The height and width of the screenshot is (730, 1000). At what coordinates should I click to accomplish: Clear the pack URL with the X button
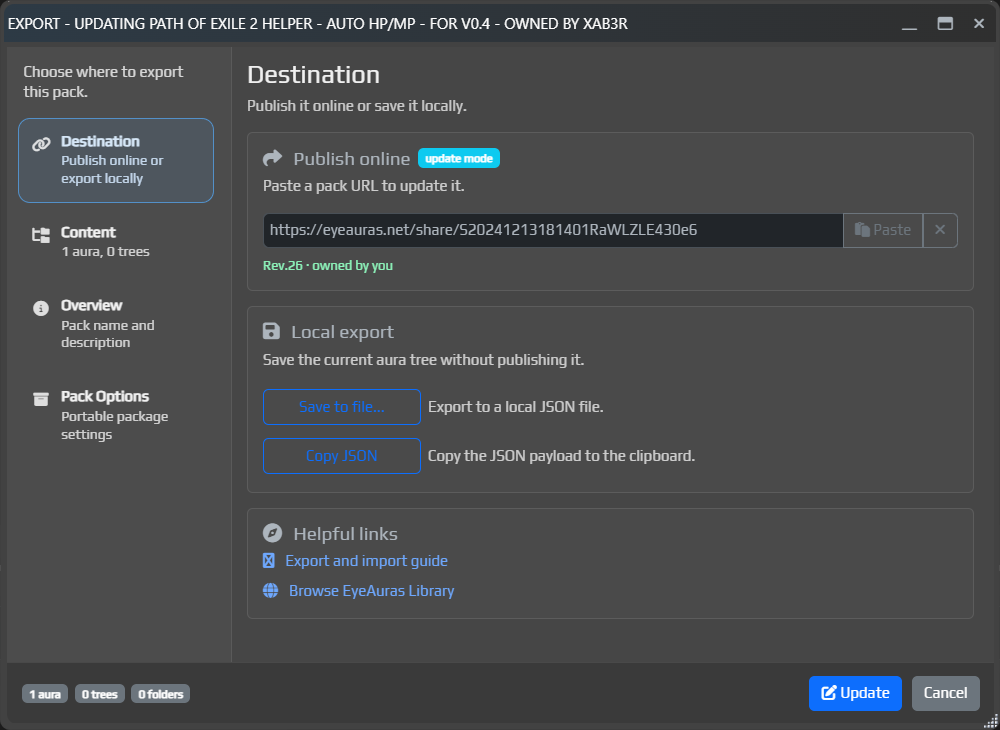939,230
